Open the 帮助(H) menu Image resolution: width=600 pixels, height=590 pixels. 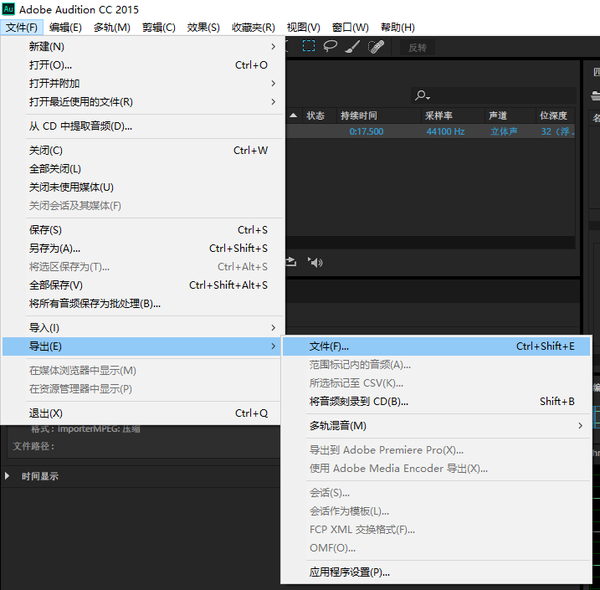[398, 28]
